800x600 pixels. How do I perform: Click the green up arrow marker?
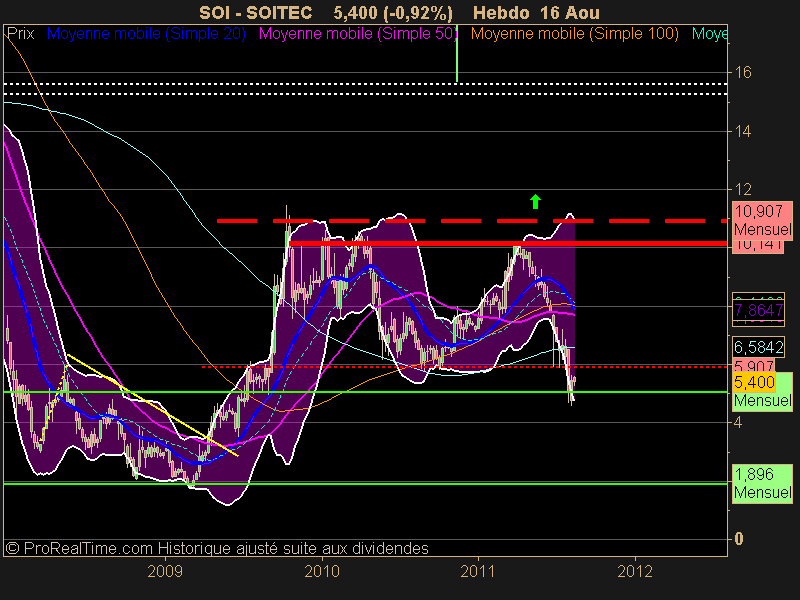pos(535,202)
